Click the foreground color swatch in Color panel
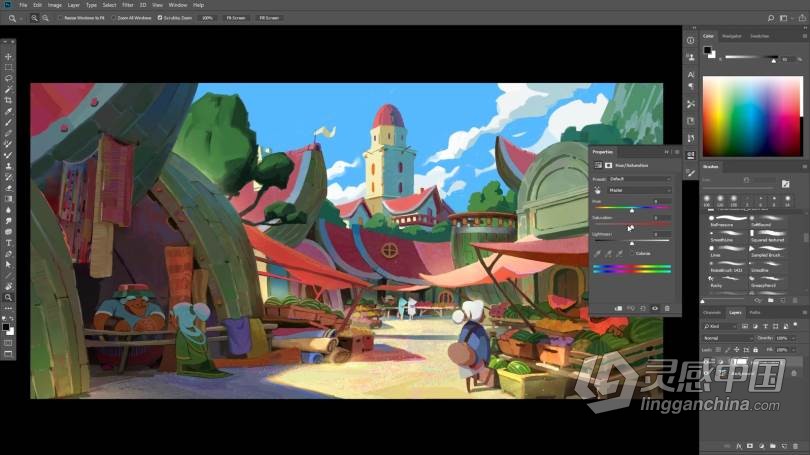 coord(707,50)
